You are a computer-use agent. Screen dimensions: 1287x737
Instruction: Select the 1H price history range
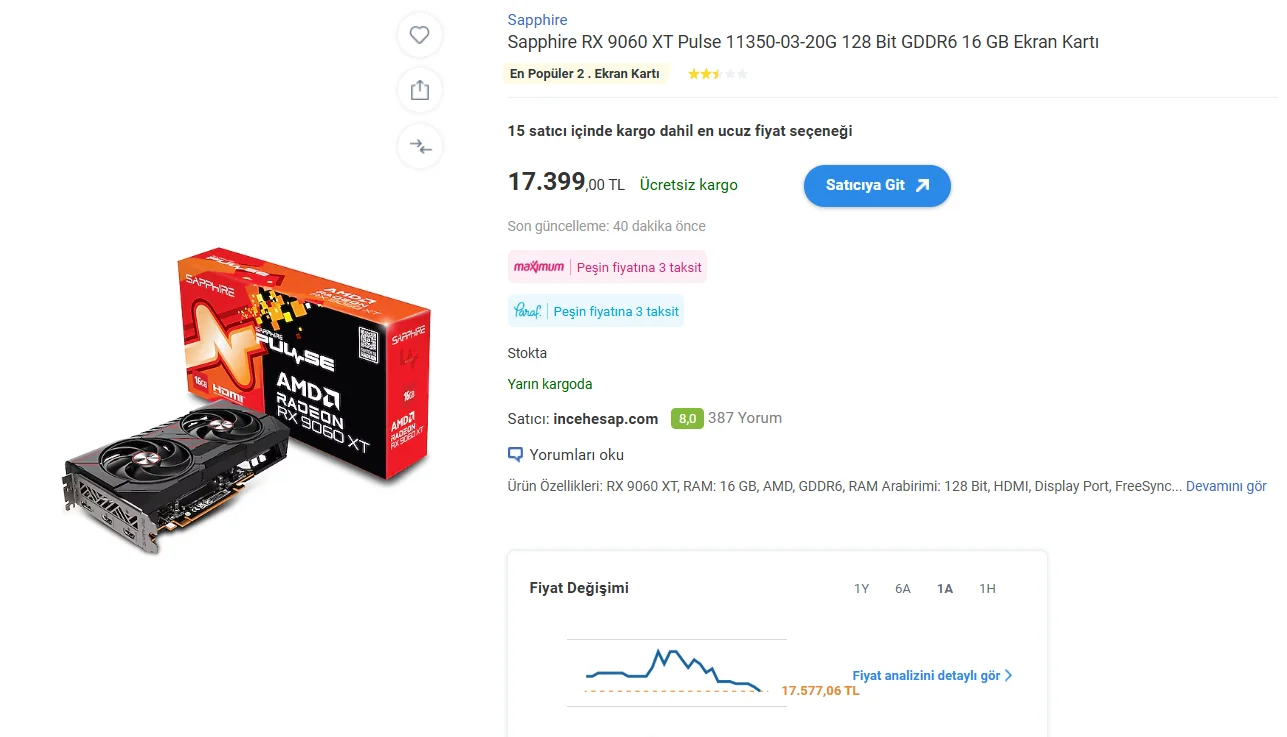(987, 589)
